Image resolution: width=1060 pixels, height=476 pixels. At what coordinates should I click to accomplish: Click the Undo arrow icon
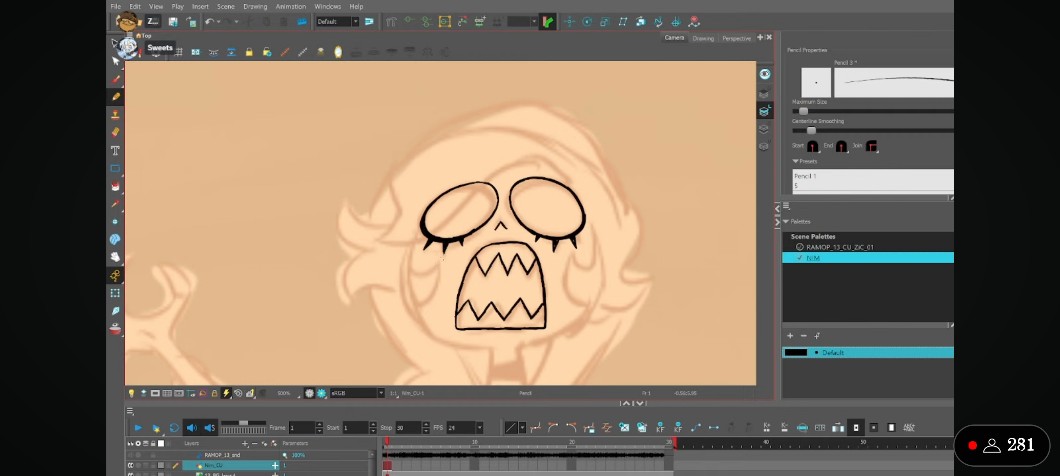click(x=209, y=21)
